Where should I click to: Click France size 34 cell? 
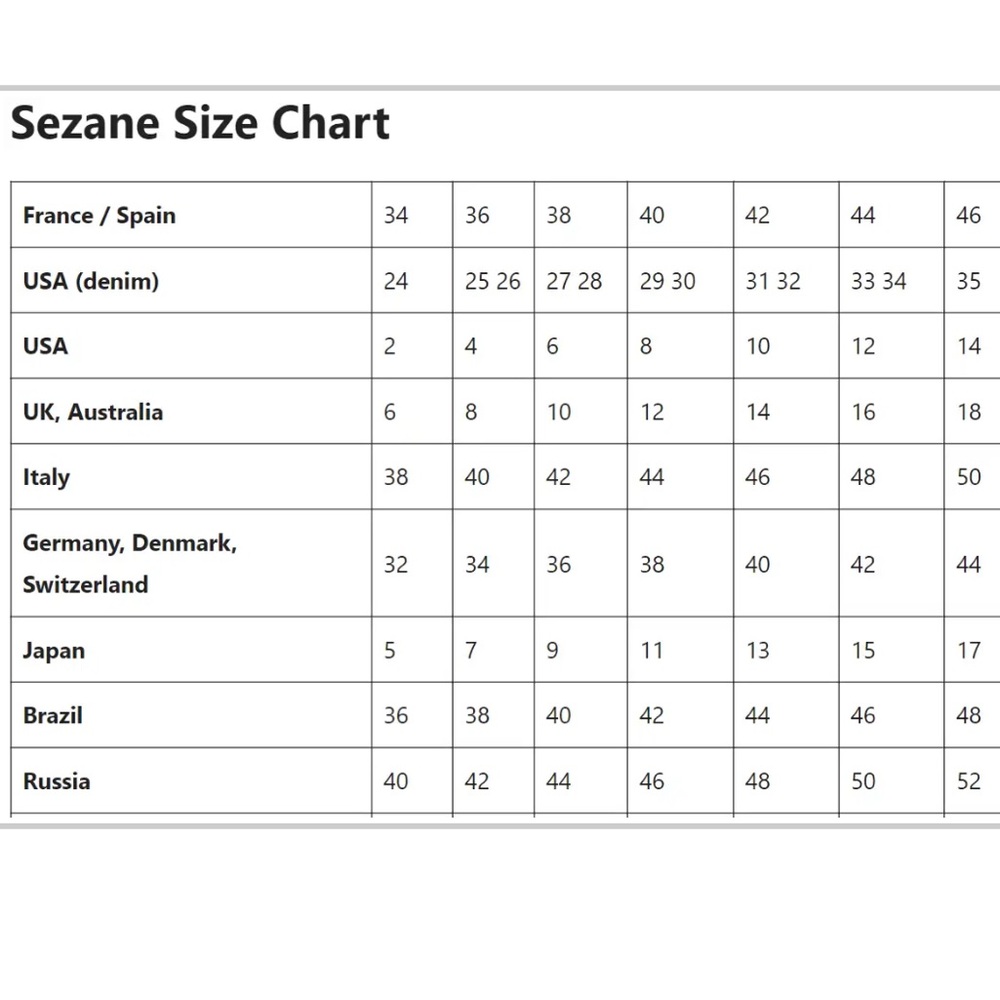click(396, 216)
